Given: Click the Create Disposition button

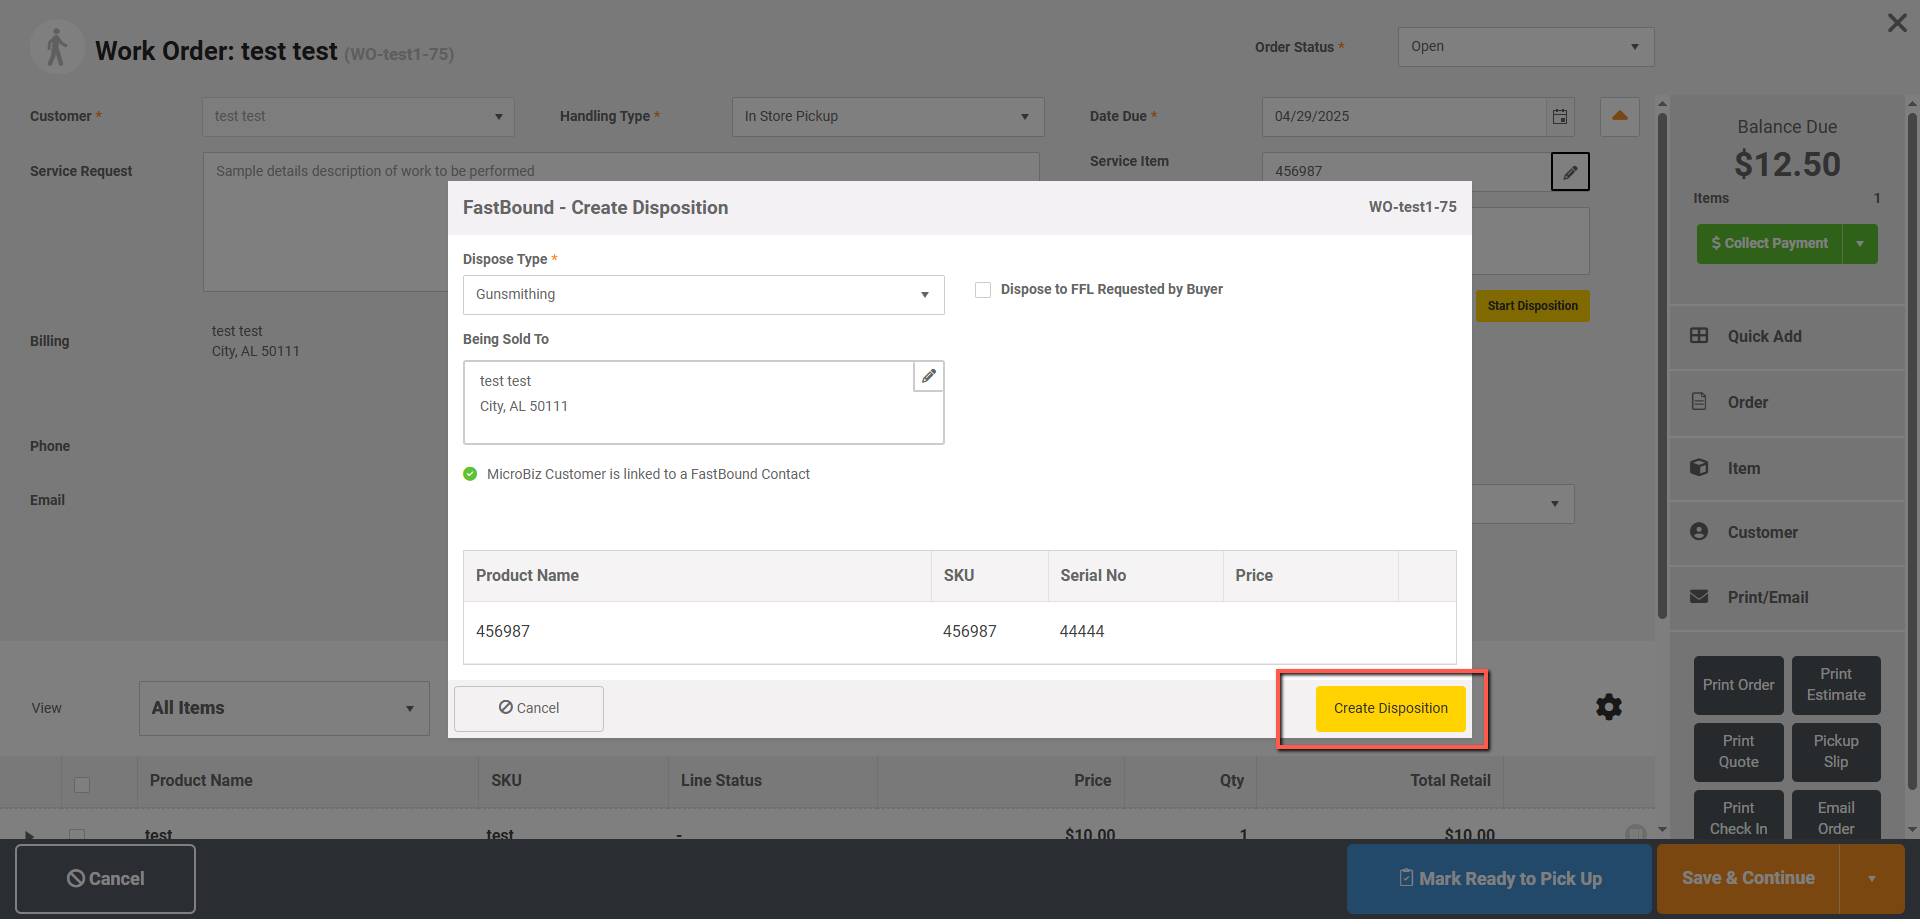Looking at the screenshot, I should [1390, 708].
